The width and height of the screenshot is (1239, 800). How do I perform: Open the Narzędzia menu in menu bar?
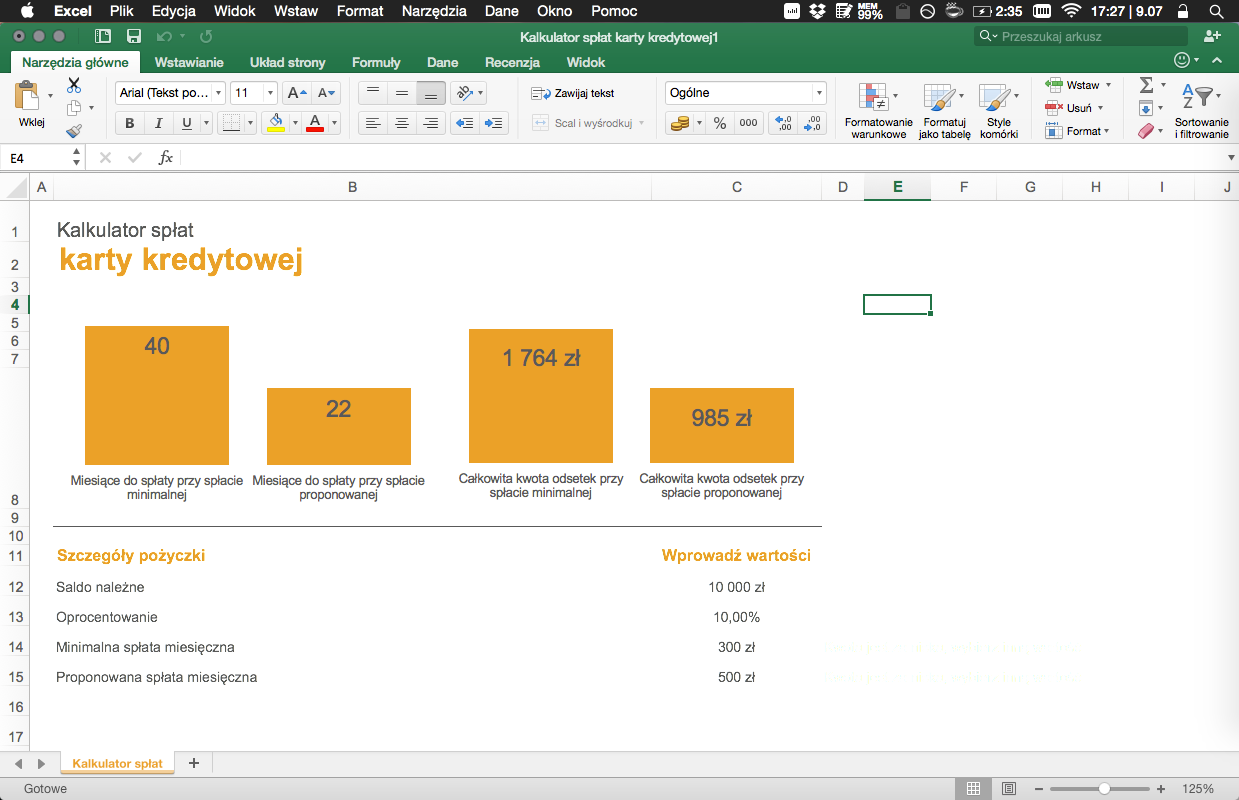point(433,11)
